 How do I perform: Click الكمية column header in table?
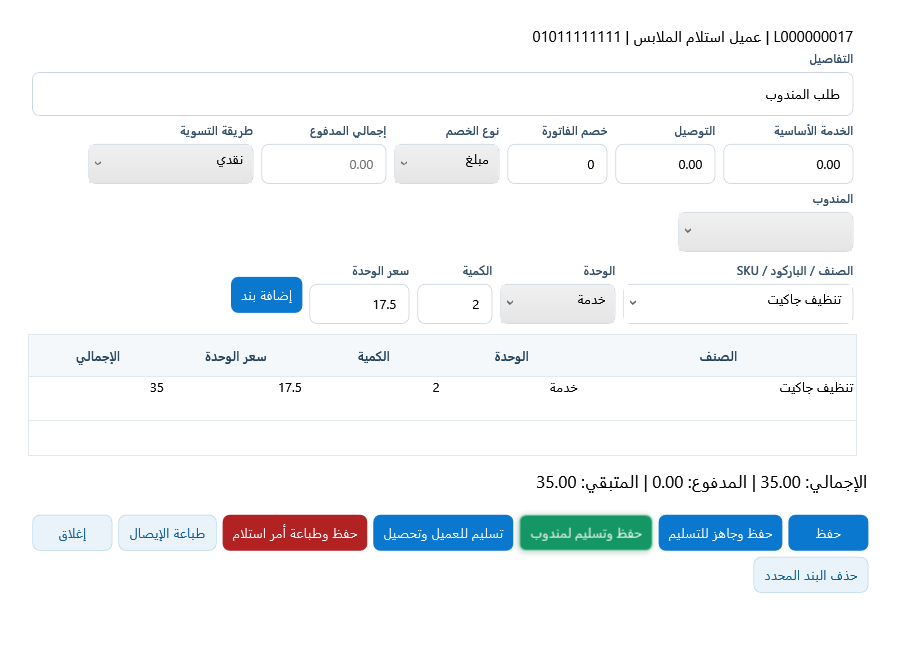[x=374, y=356]
